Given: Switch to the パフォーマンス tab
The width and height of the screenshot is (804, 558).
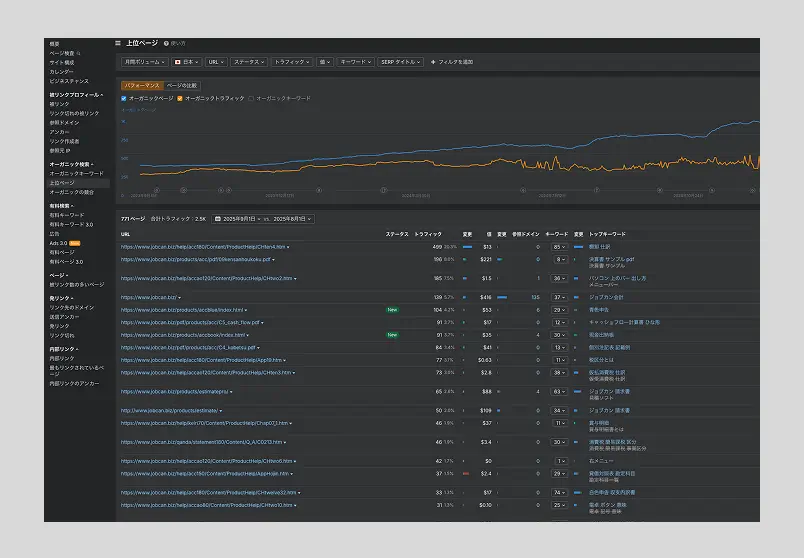Looking at the screenshot, I should (142, 86).
